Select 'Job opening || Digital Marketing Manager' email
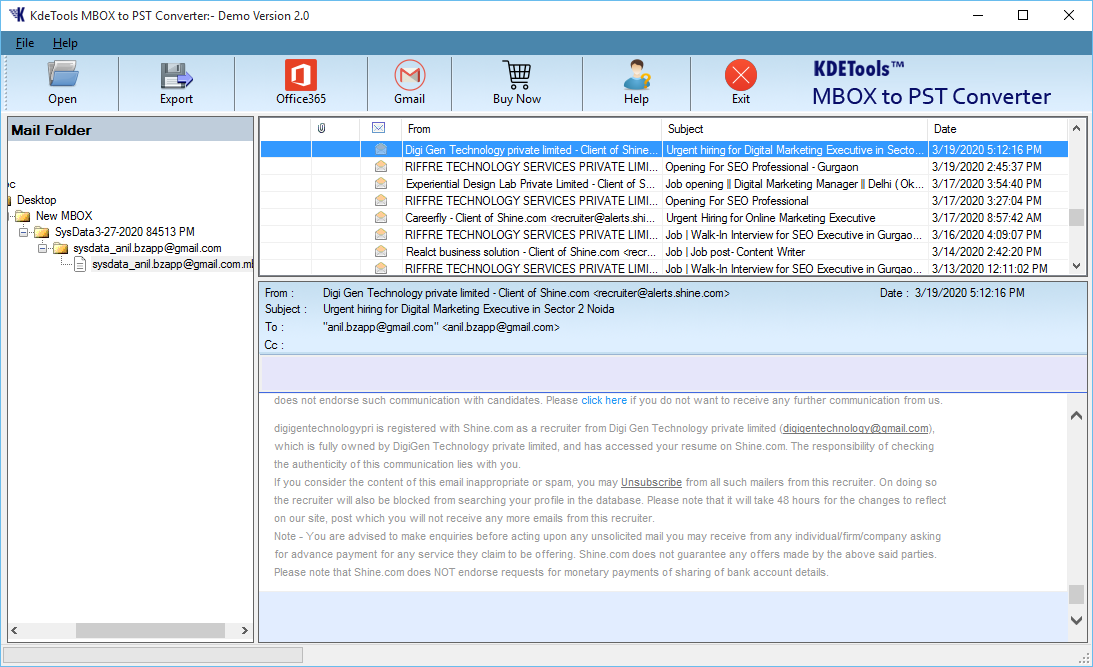Viewport: 1093px width, 667px height. (x=664, y=183)
